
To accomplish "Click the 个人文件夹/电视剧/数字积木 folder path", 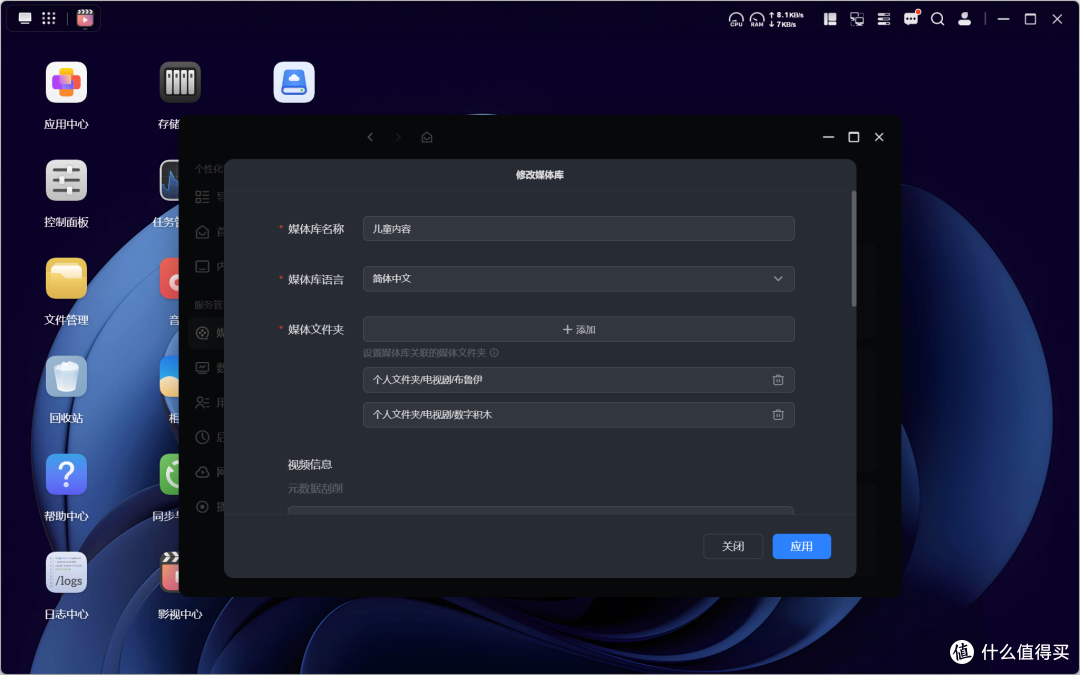I will pos(432,415).
